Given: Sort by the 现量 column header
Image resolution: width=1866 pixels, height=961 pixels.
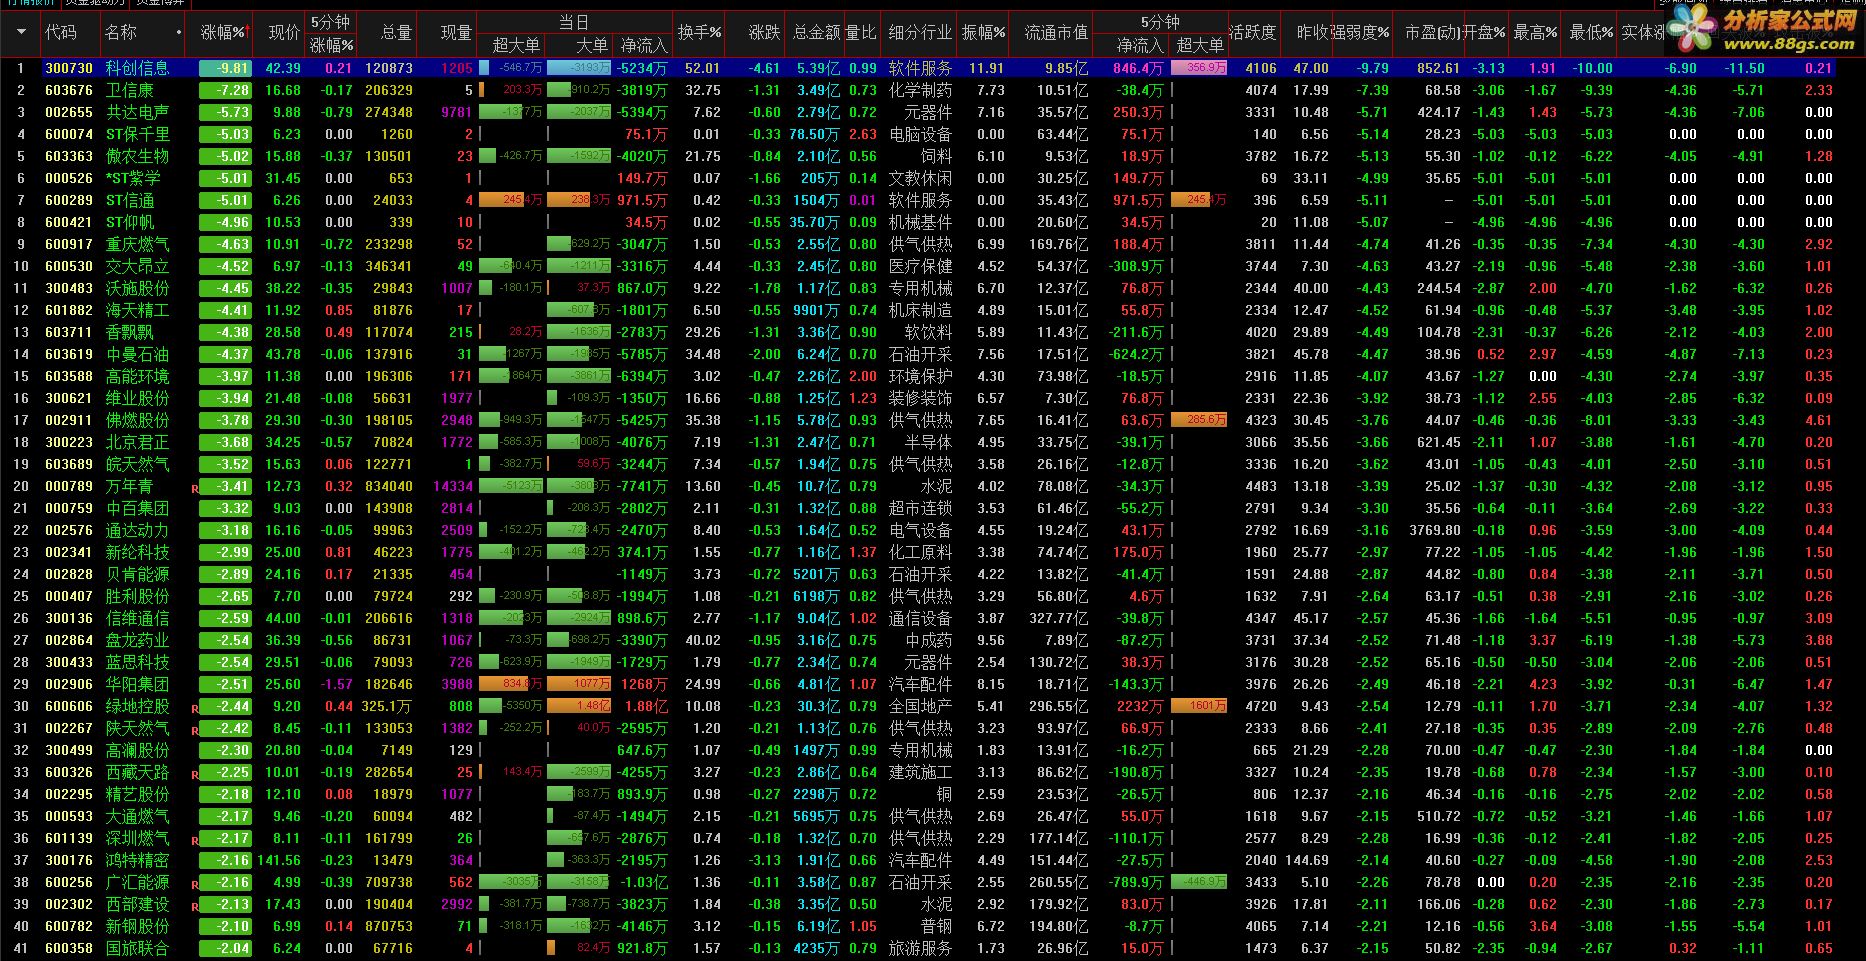Looking at the screenshot, I should coord(456,33).
